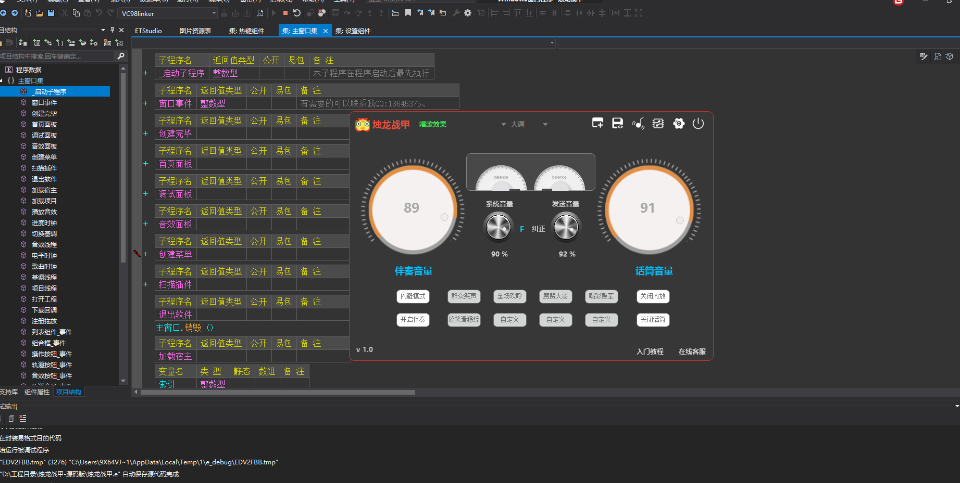
Task: Click the 在线客服 link in audio panel
Action: click(692, 351)
